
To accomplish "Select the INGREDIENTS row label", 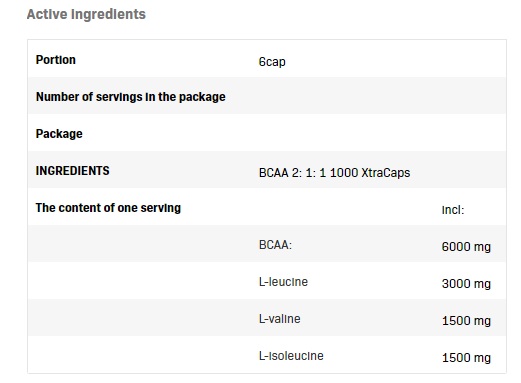I will click(72, 171).
